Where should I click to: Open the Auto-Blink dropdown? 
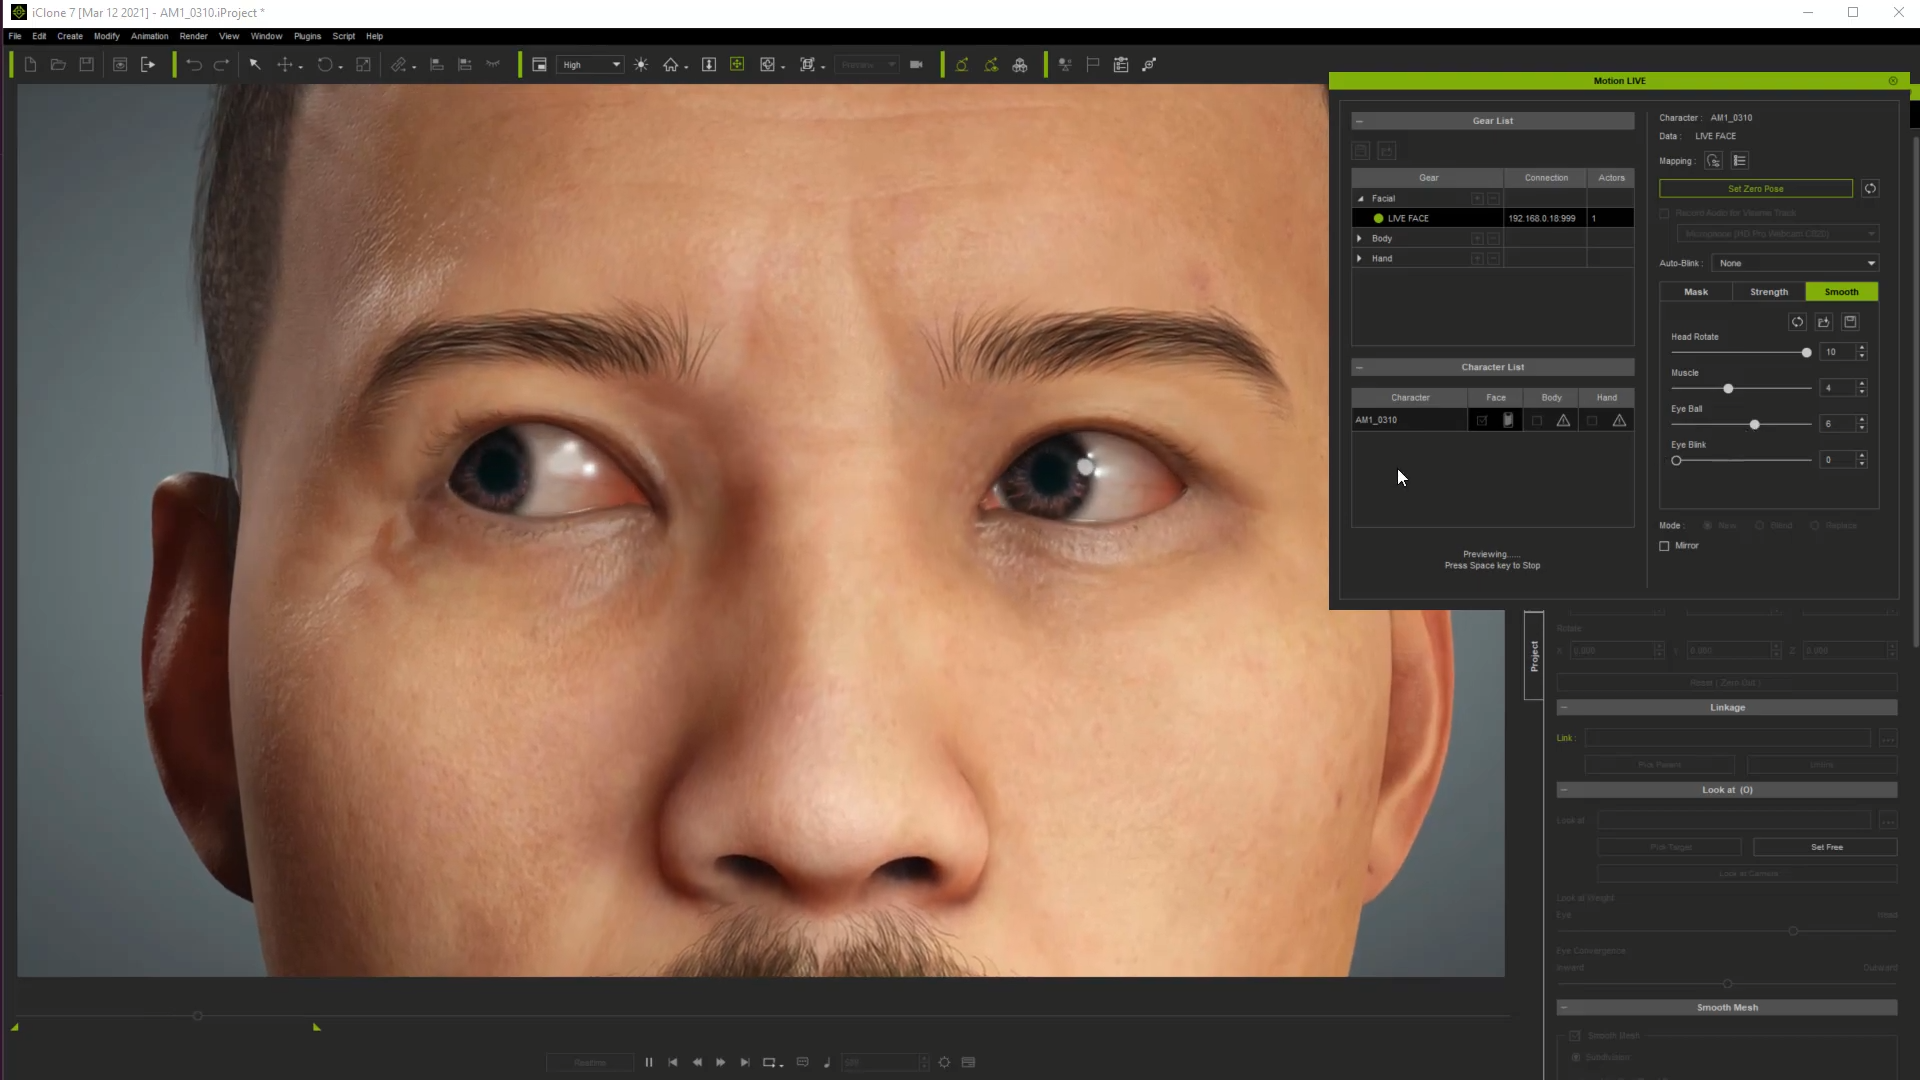point(1795,263)
